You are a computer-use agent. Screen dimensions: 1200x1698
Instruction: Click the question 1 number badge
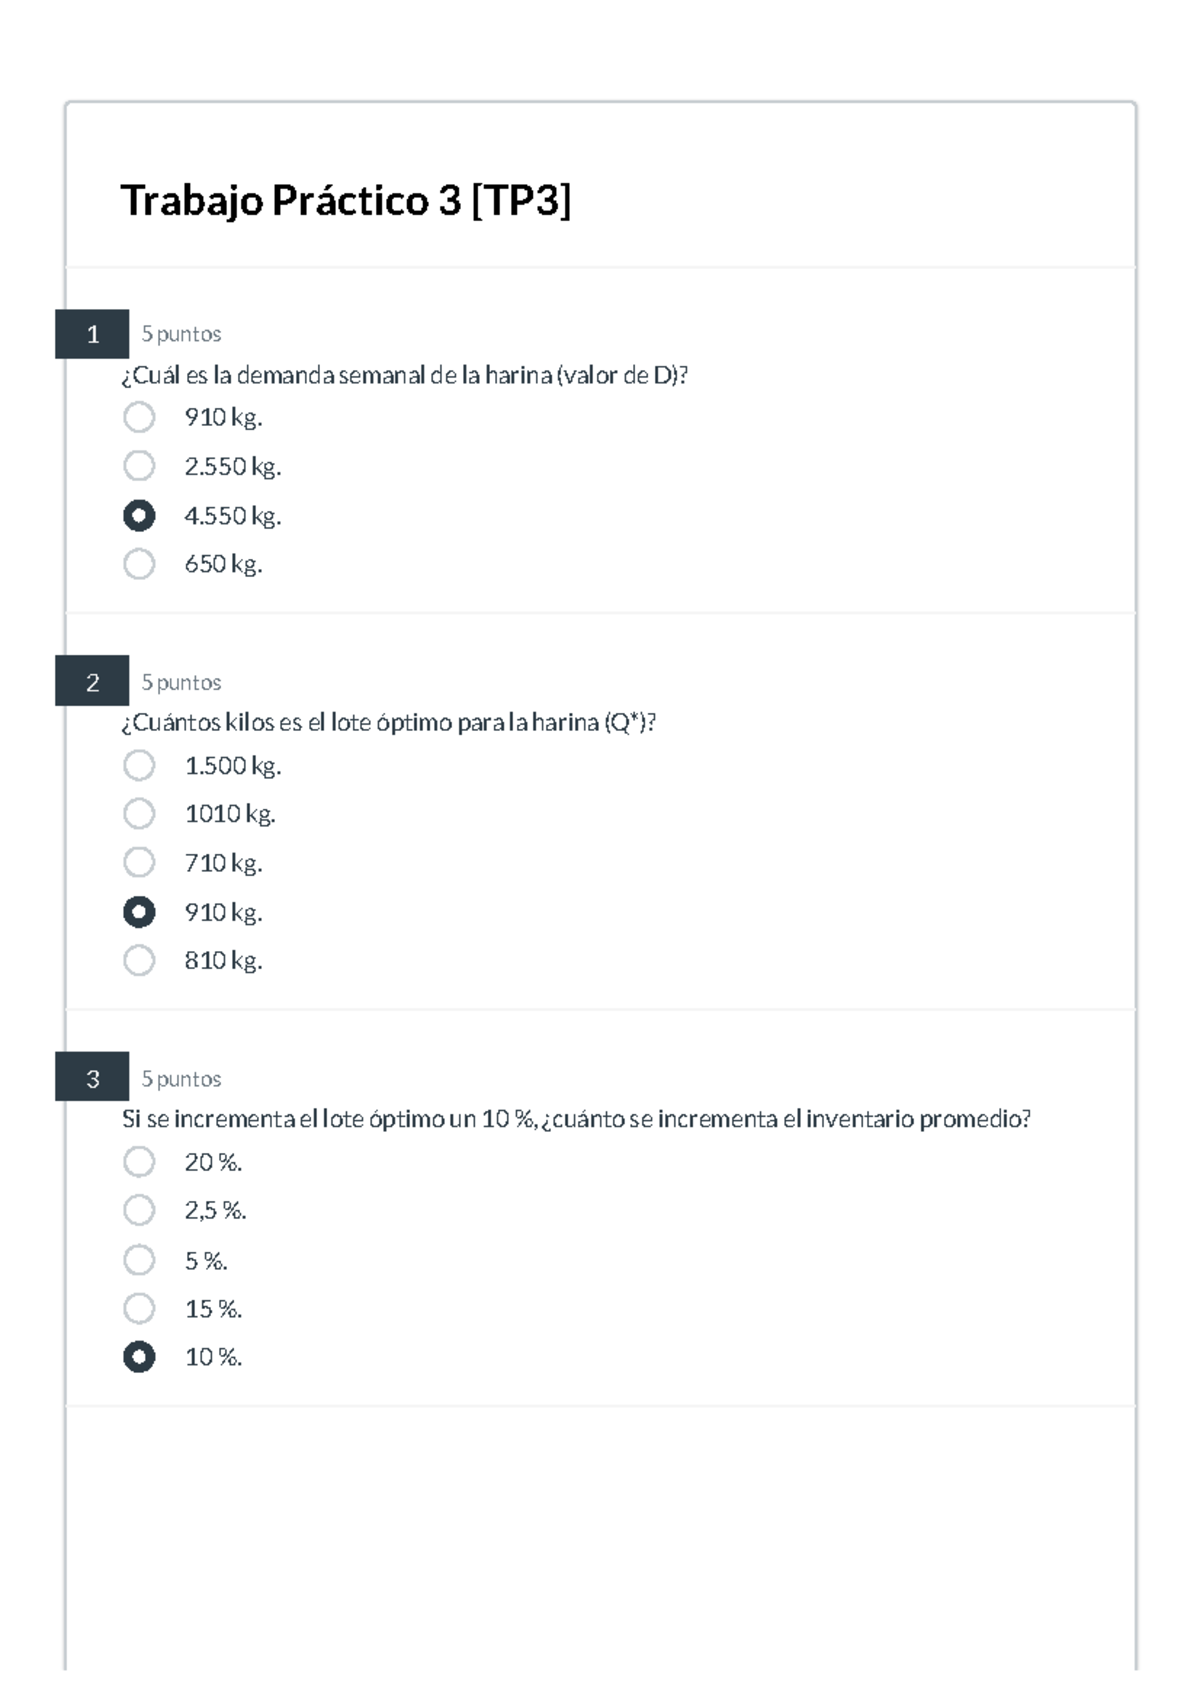click(x=92, y=334)
